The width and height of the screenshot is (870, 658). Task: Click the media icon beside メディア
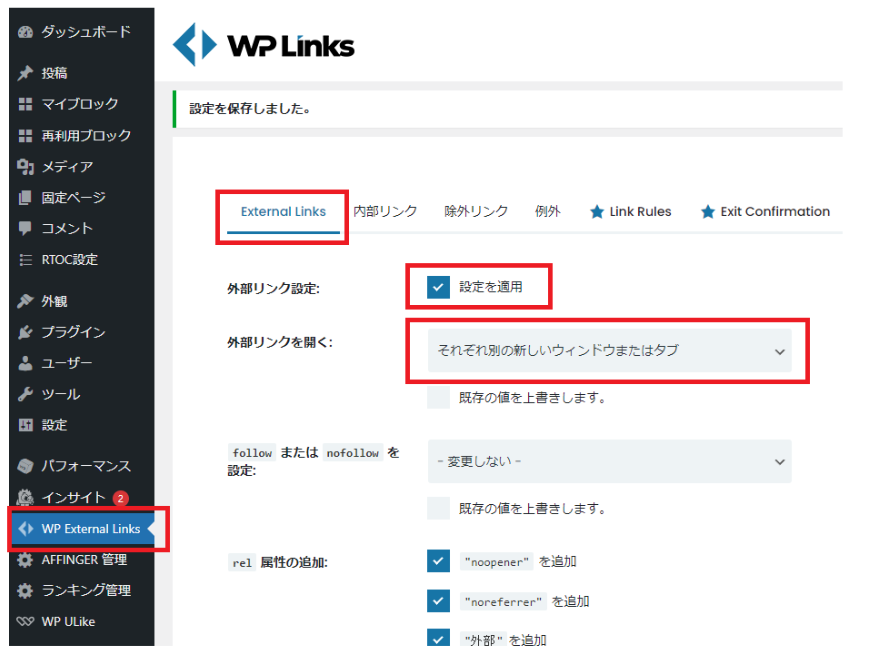point(26,166)
